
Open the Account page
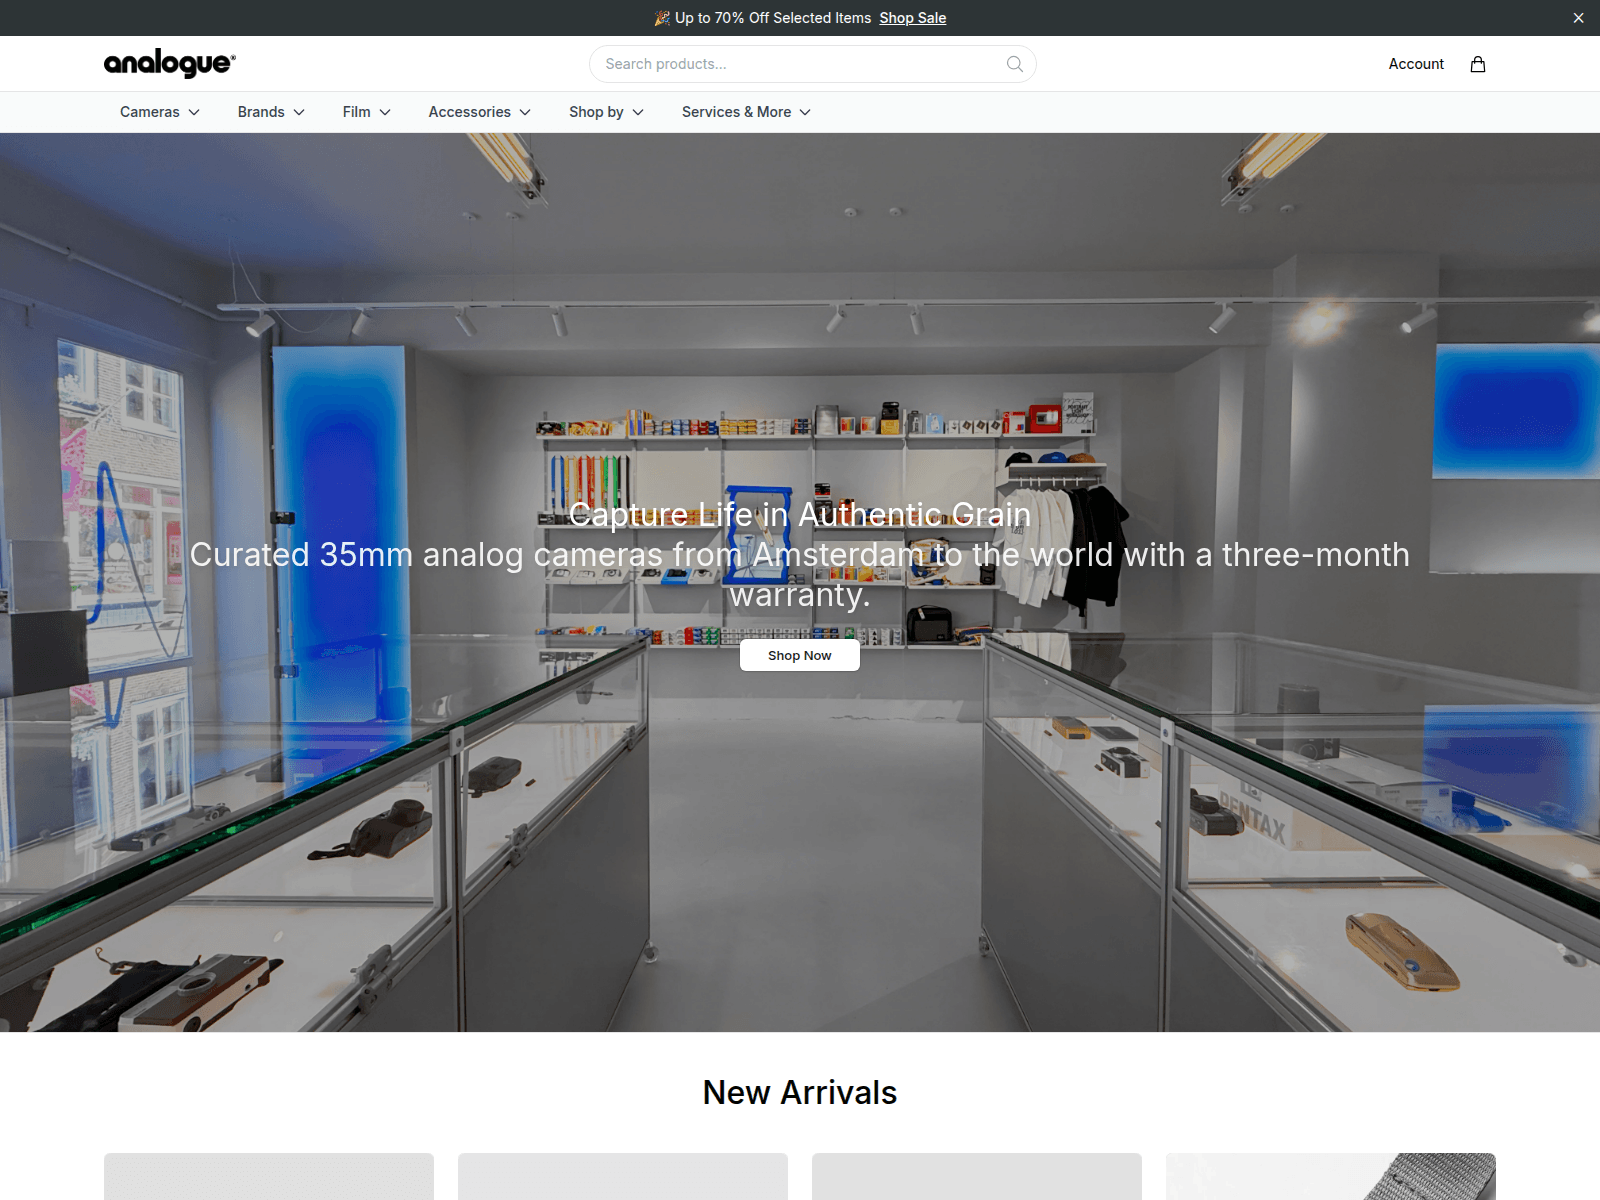pos(1416,64)
